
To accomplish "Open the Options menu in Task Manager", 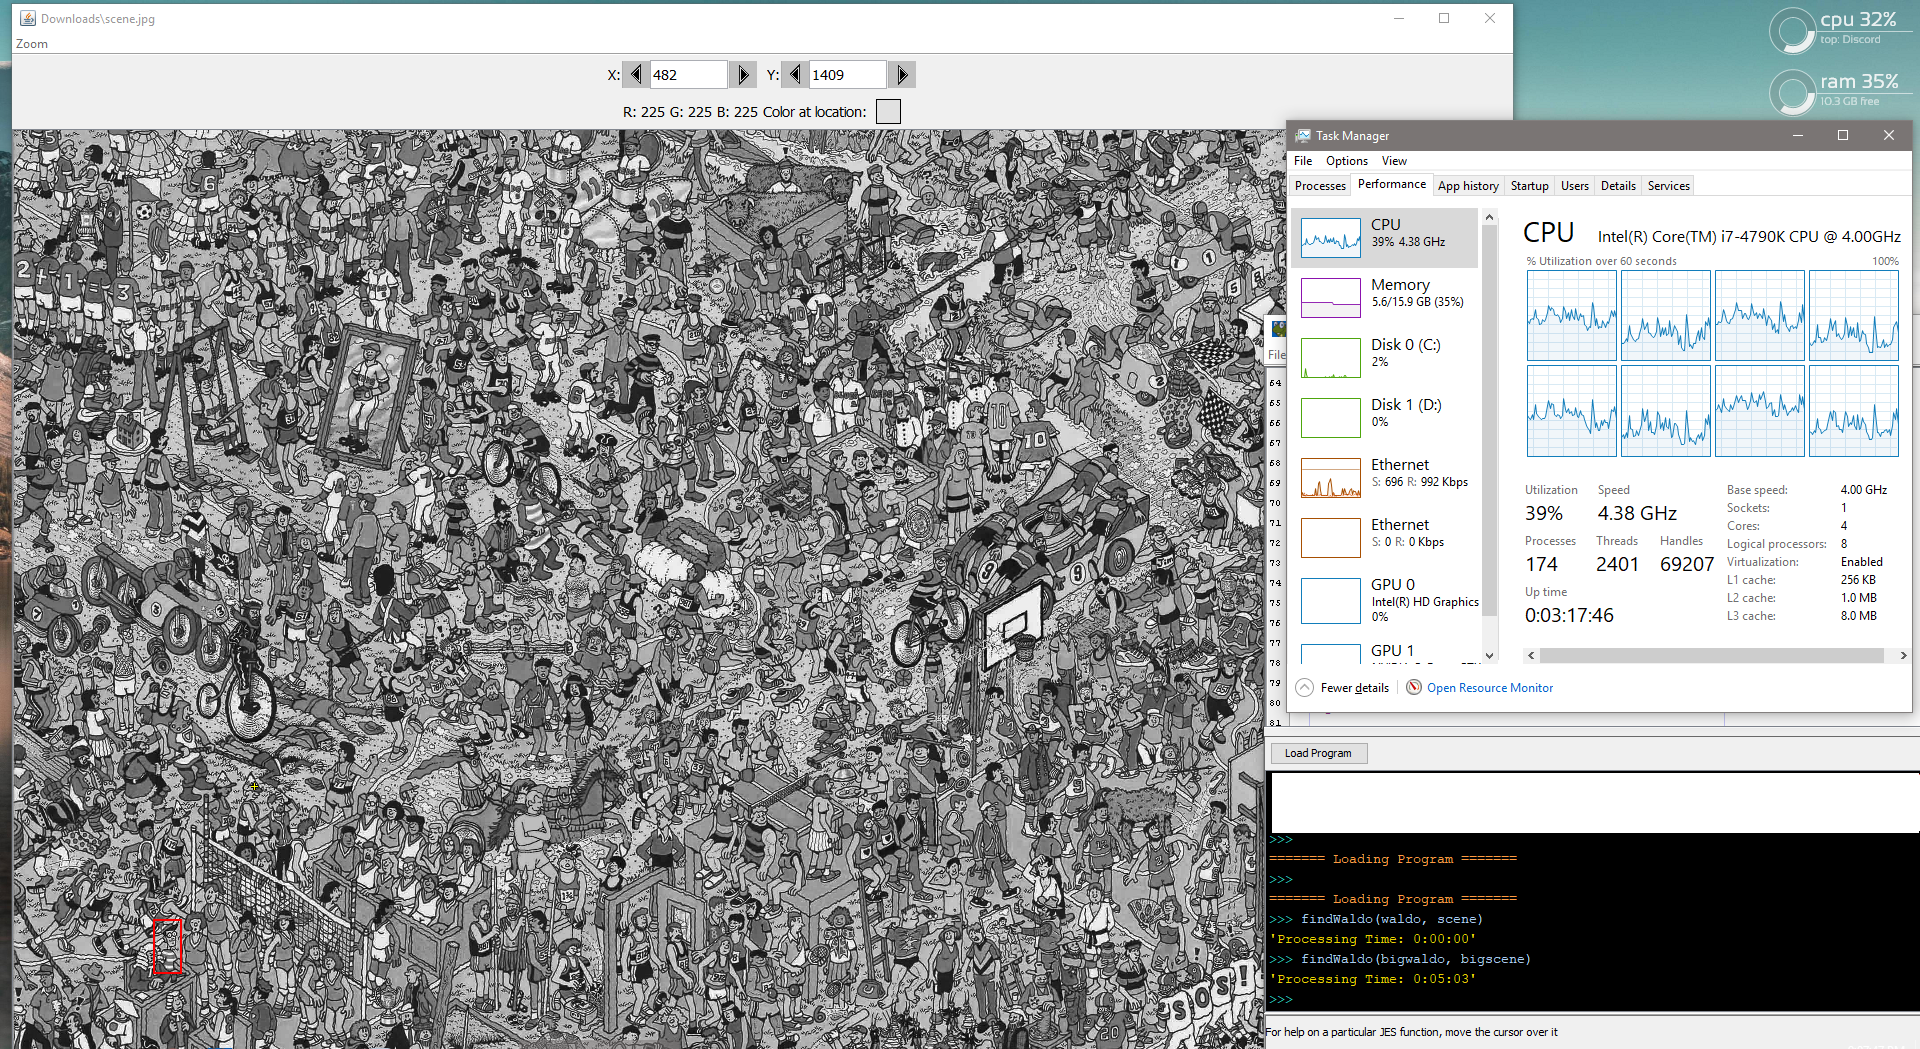I will (x=1346, y=161).
